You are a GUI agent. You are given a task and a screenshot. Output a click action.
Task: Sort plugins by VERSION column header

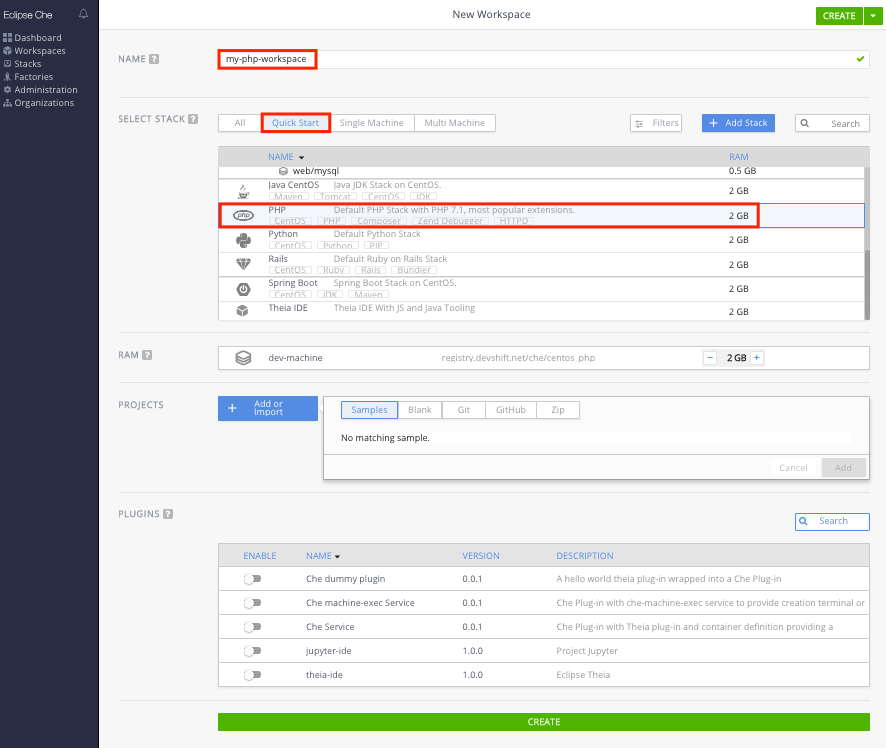pos(481,556)
